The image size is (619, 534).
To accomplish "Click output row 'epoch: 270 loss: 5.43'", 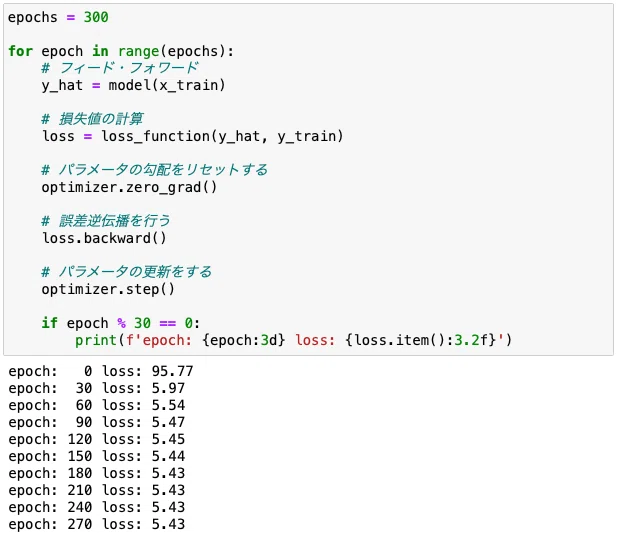I will pos(97,524).
